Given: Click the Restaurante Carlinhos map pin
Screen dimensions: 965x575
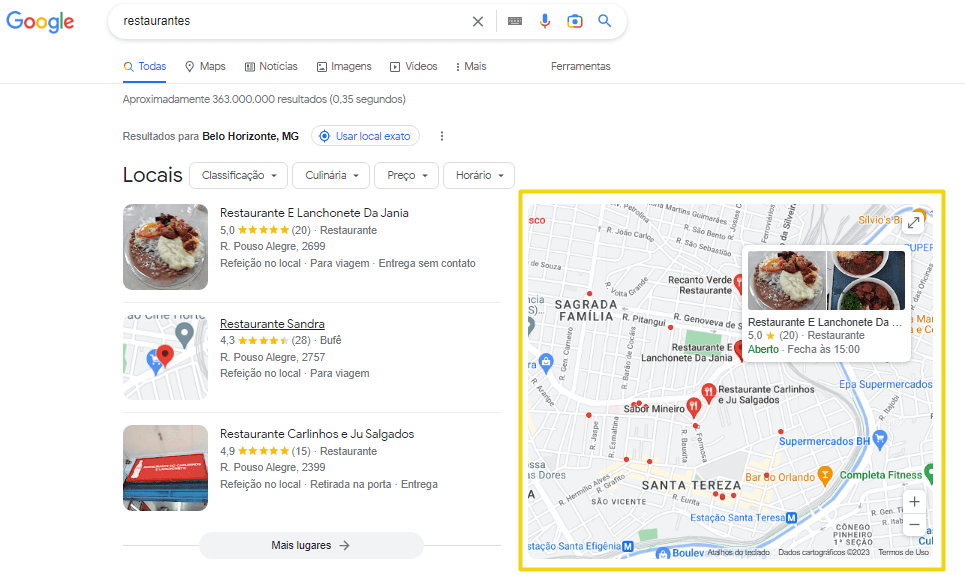Looking at the screenshot, I should click(708, 392).
